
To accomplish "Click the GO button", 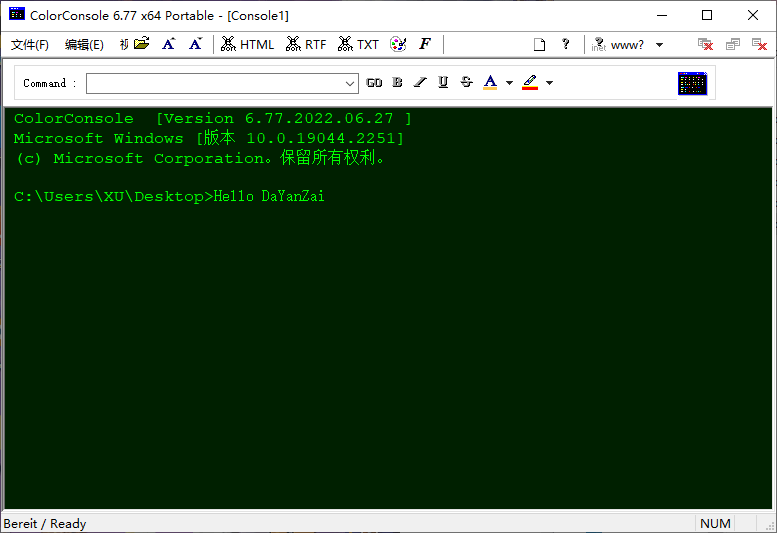I will click(x=374, y=83).
